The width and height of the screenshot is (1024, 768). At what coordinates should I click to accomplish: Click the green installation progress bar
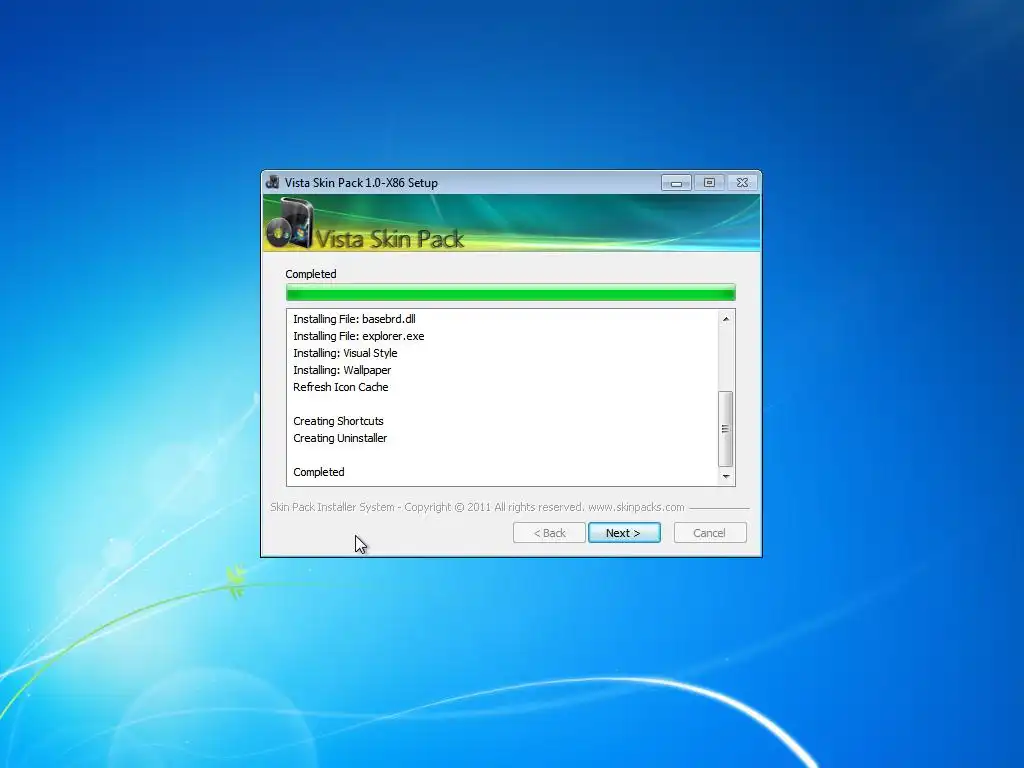tap(511, 293)
